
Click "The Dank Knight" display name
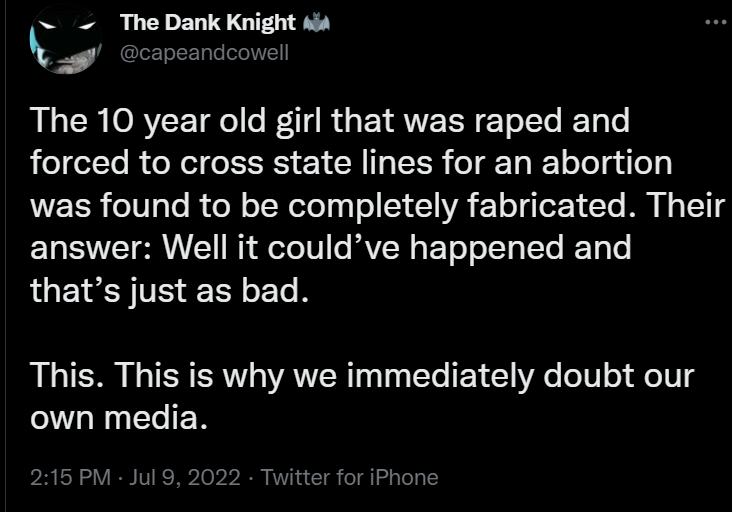tap(207, 23)
